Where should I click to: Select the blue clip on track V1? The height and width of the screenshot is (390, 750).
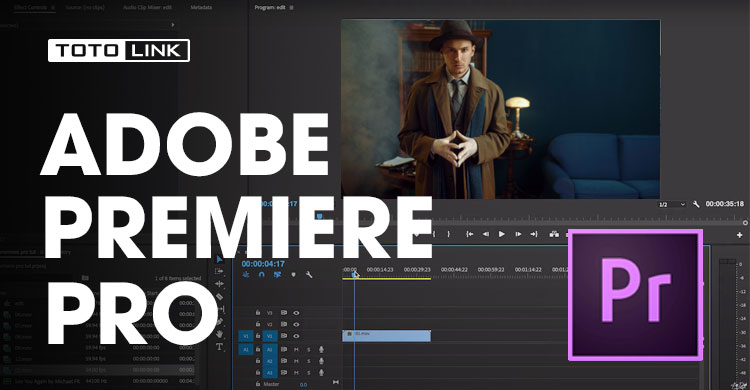coord(386,336)
